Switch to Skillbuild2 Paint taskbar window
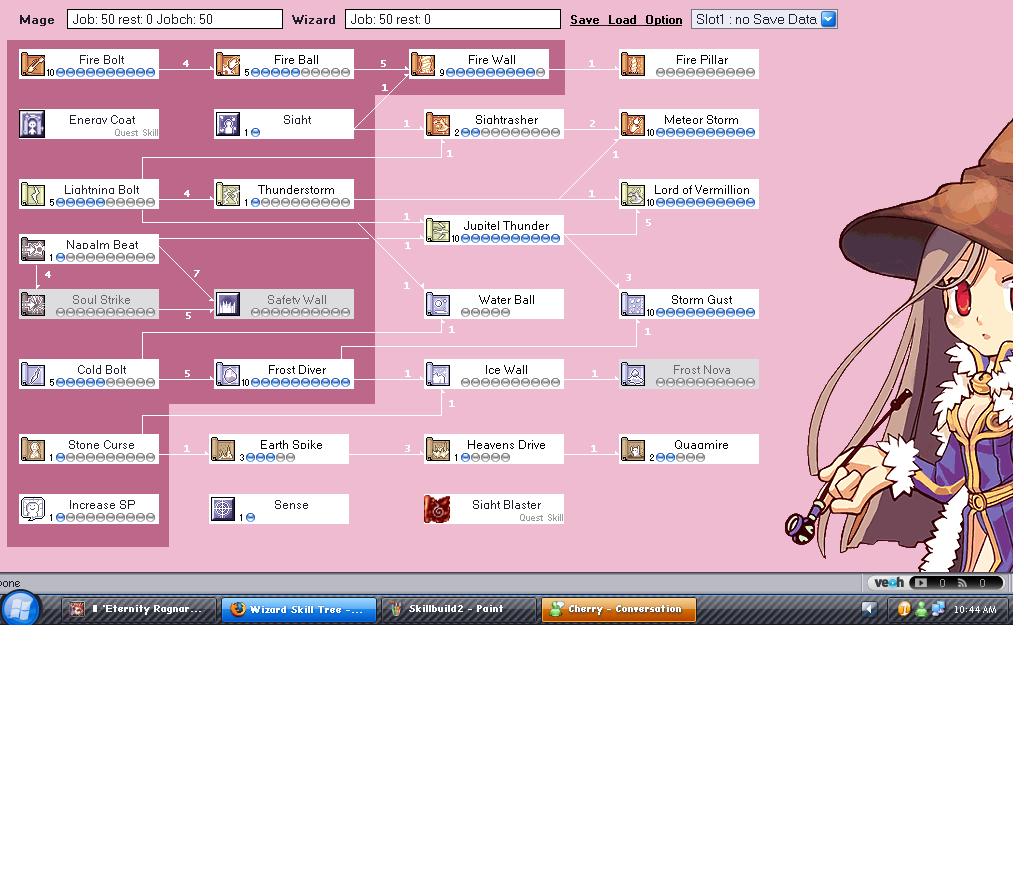 (x=458, y=609)
